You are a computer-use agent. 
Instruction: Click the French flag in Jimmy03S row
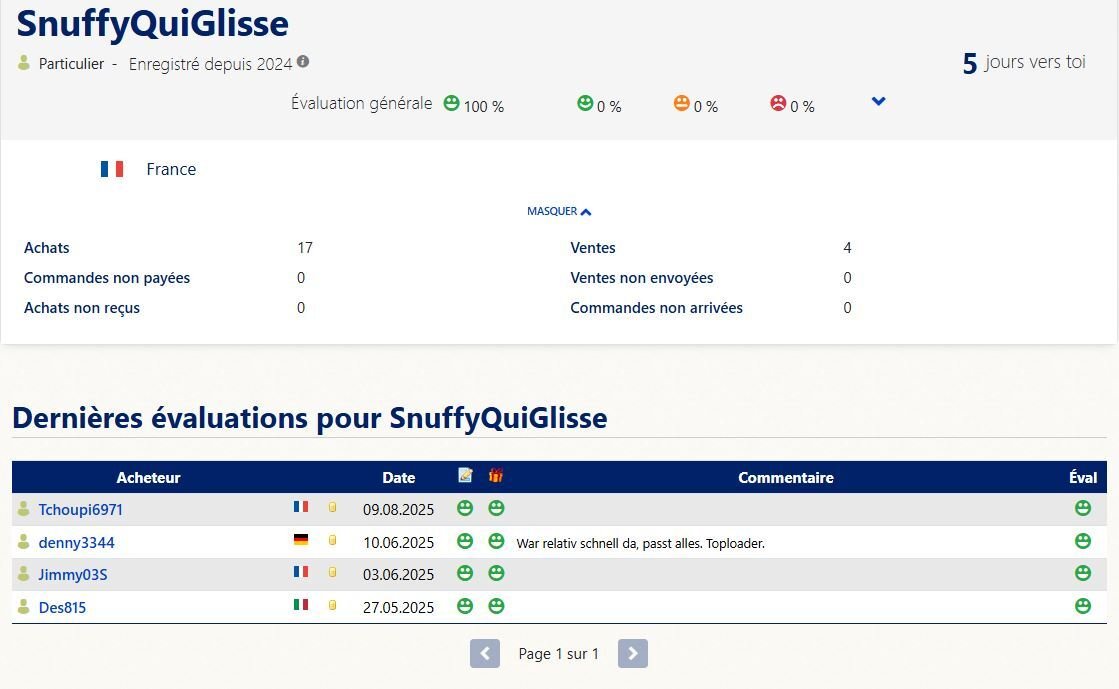pyautogui.click(x=301, y=572)
